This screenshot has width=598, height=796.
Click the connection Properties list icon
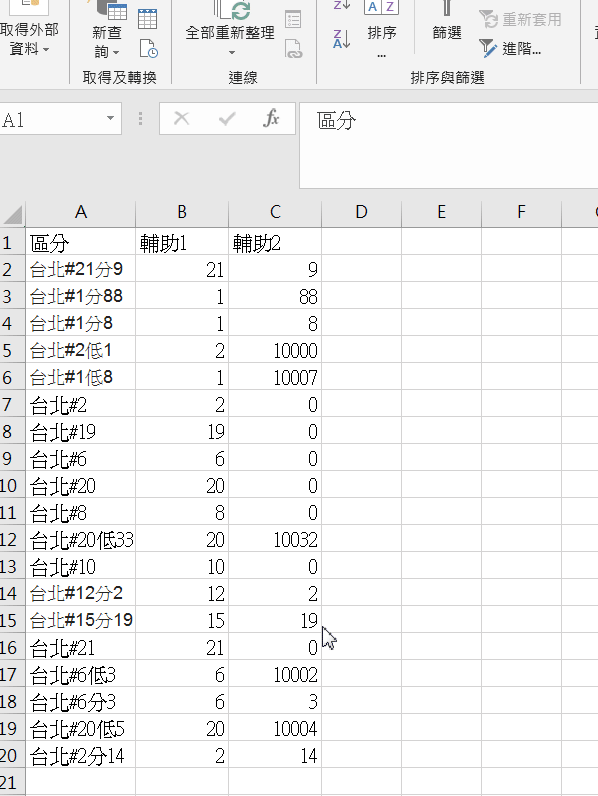pyautogui.click(x=293, y=19)
